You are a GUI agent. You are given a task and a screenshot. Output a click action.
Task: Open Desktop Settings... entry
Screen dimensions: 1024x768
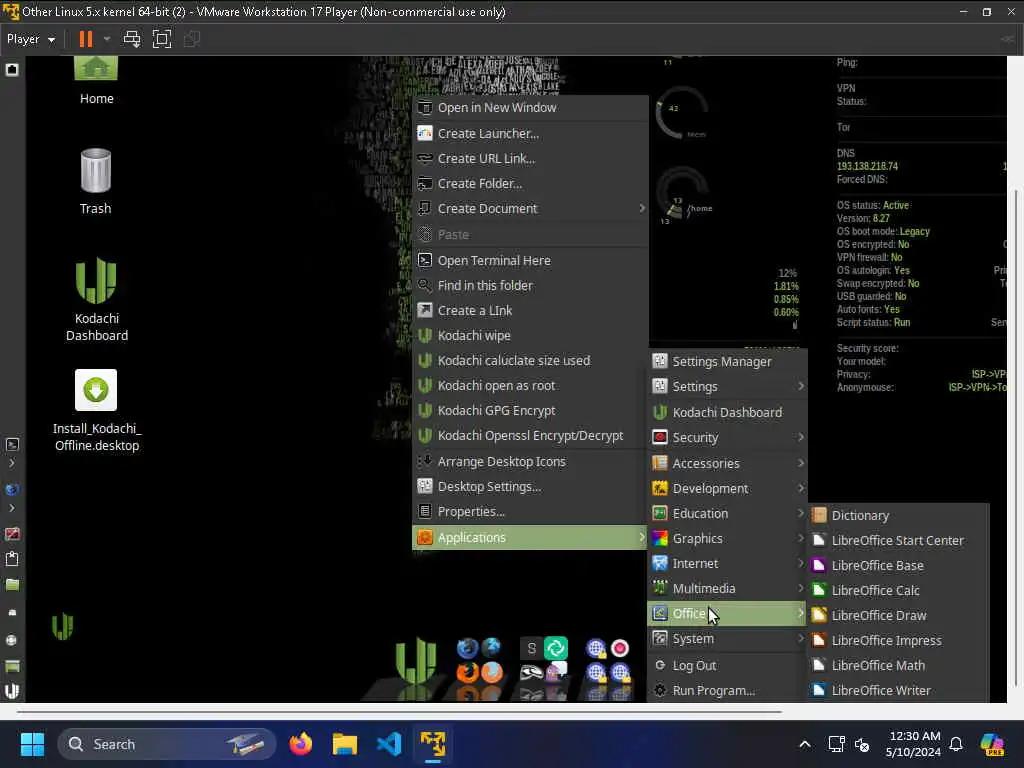click(x=530, y=487)
